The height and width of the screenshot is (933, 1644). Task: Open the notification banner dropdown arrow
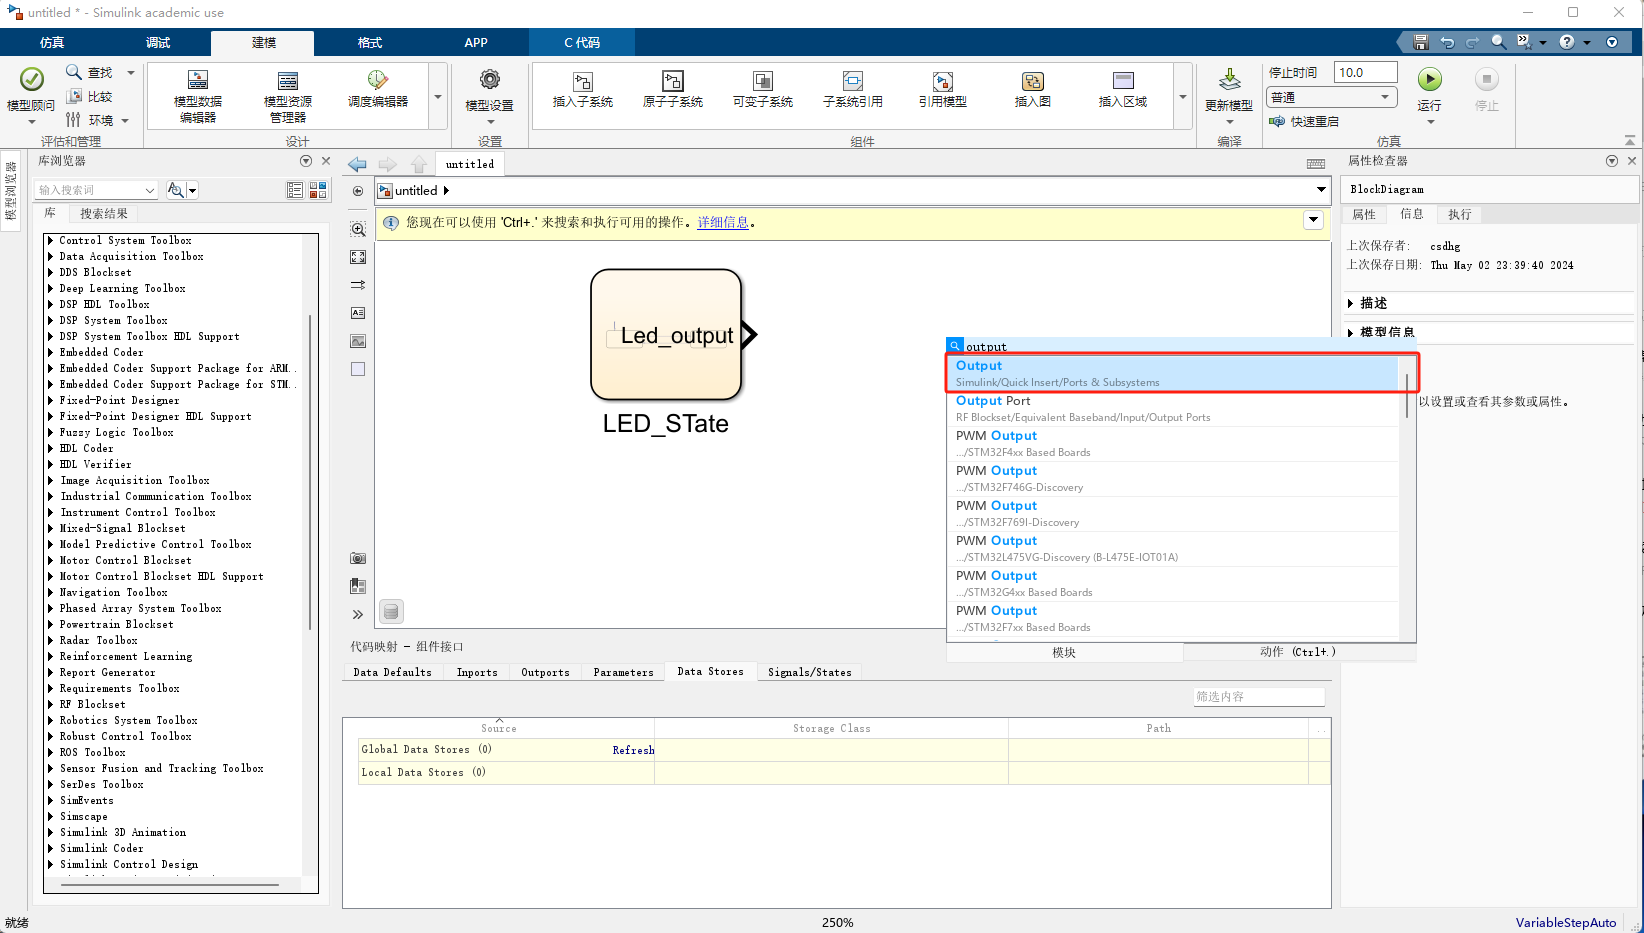(x=1313, y=220)
